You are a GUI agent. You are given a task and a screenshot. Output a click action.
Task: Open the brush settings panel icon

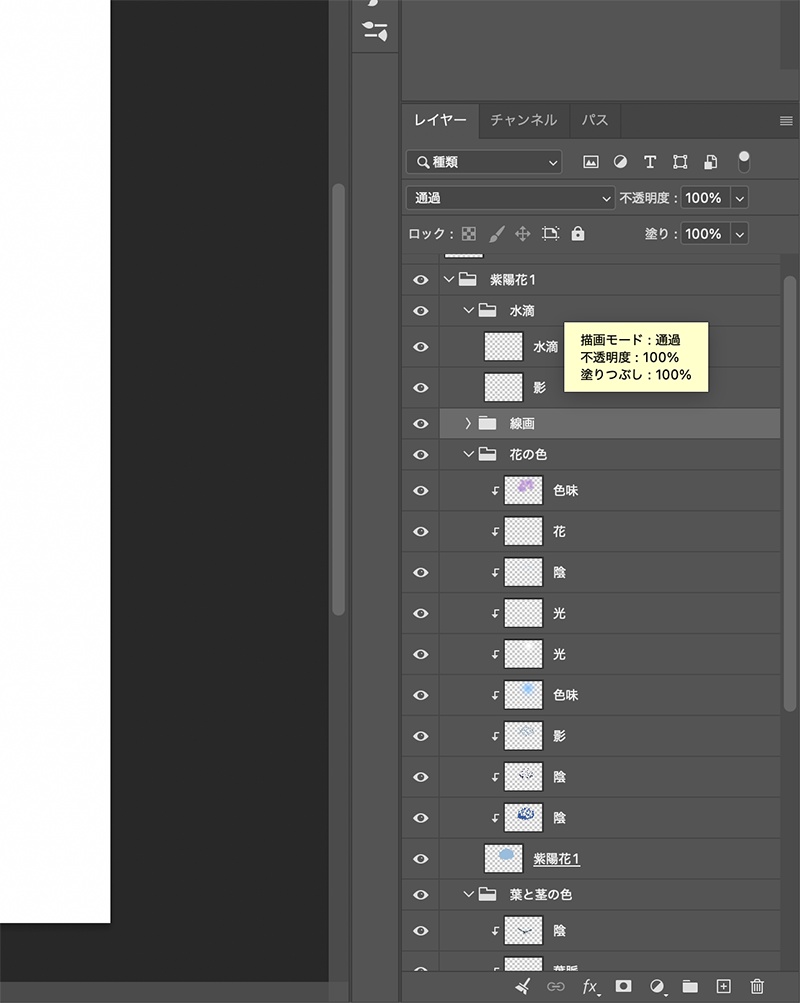[375, 31]
